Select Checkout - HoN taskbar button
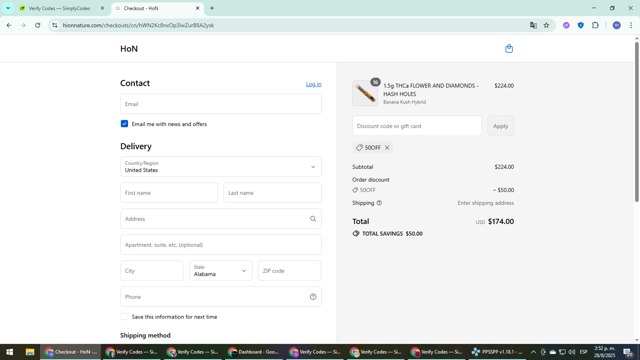This screenshot has height=360, width=640. tap(71, 352)
